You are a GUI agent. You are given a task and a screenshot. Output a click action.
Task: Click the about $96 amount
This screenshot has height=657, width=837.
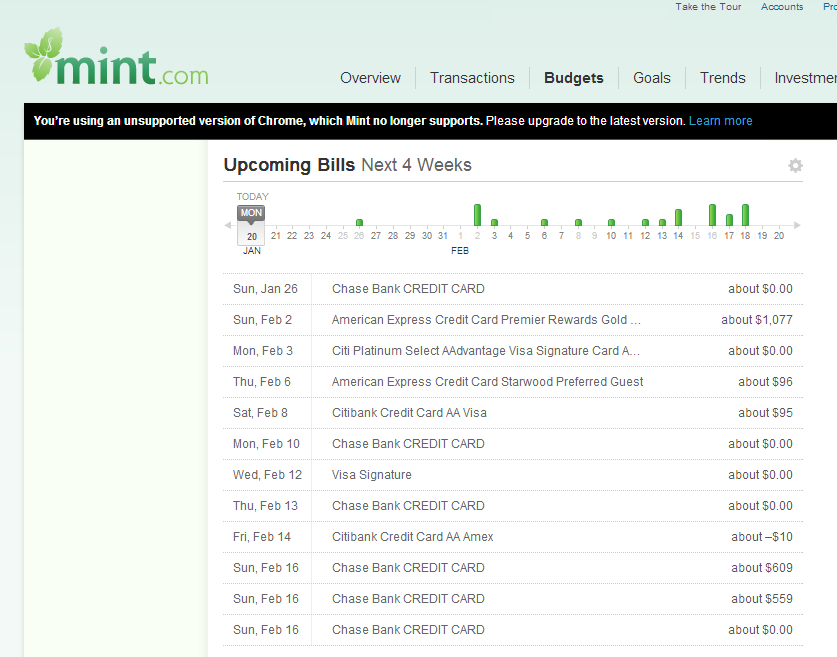pos(765,382)
